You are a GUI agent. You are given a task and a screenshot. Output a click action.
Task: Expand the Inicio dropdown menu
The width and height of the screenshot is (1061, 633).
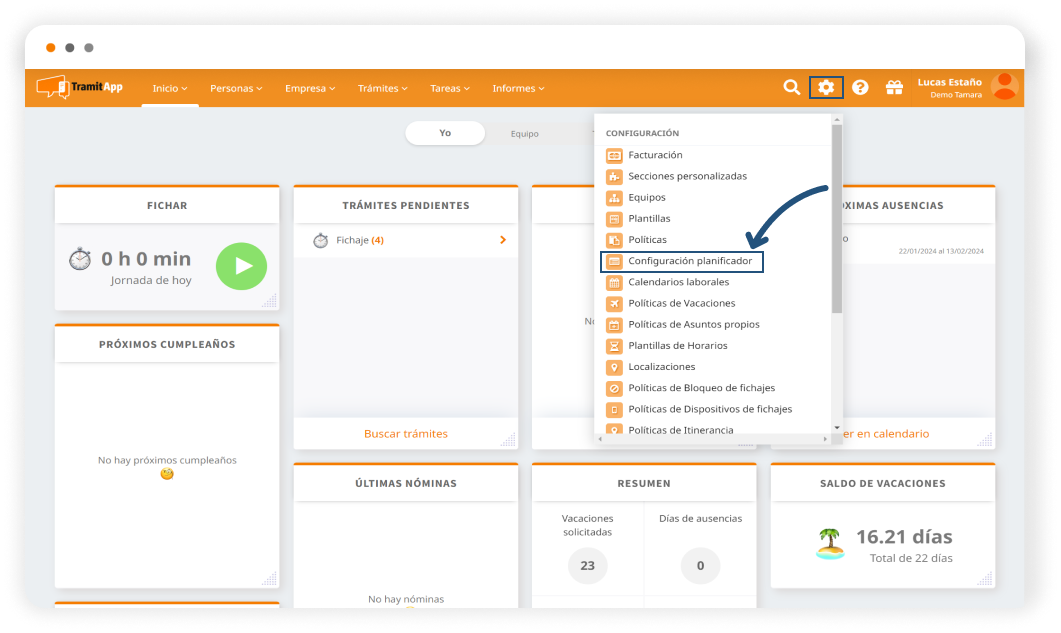[169, 88]
